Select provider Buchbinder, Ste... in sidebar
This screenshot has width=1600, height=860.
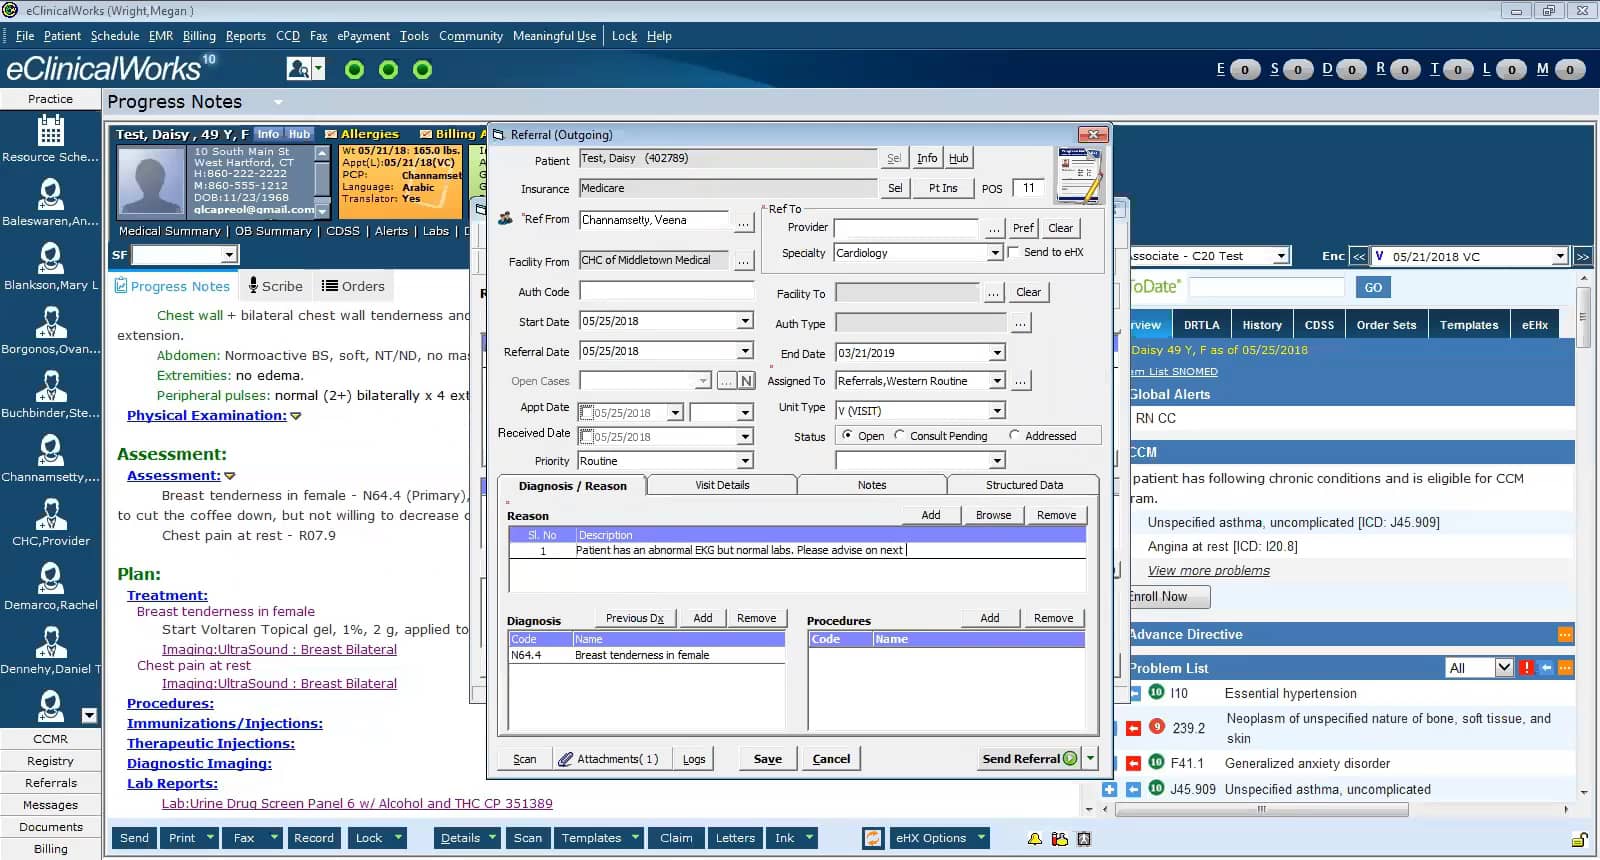tap(50, 386)
